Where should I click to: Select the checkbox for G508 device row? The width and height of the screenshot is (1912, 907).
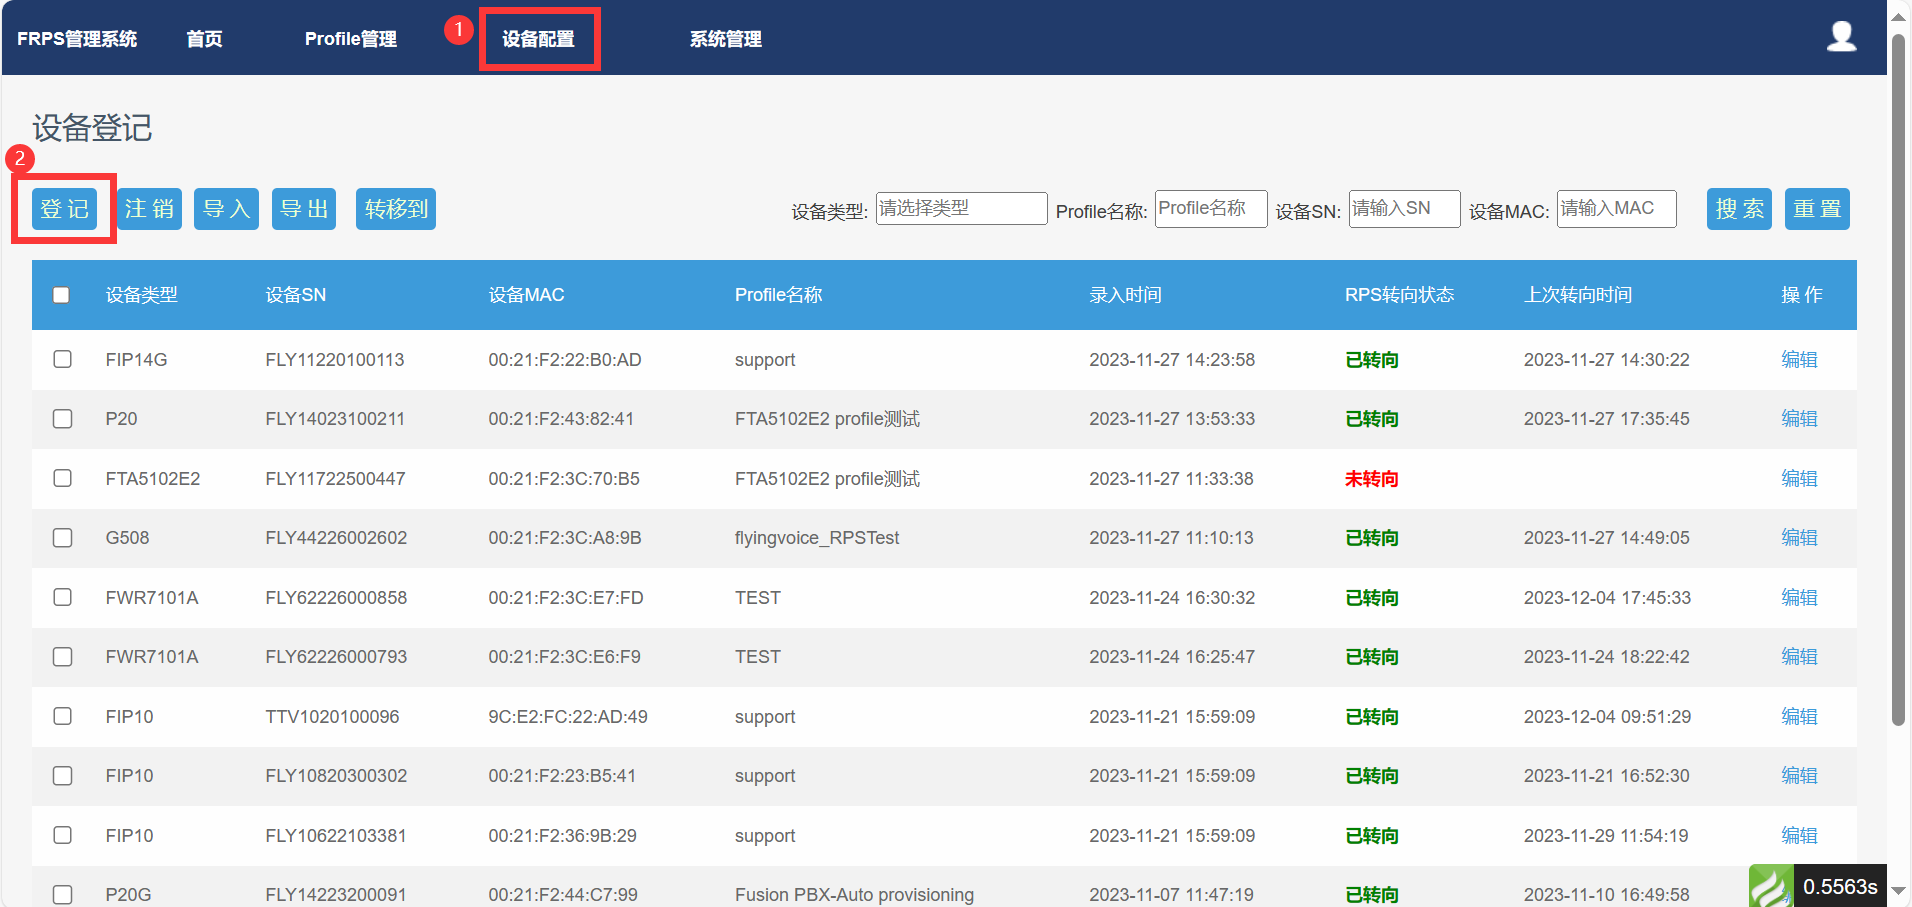point(63,538)
